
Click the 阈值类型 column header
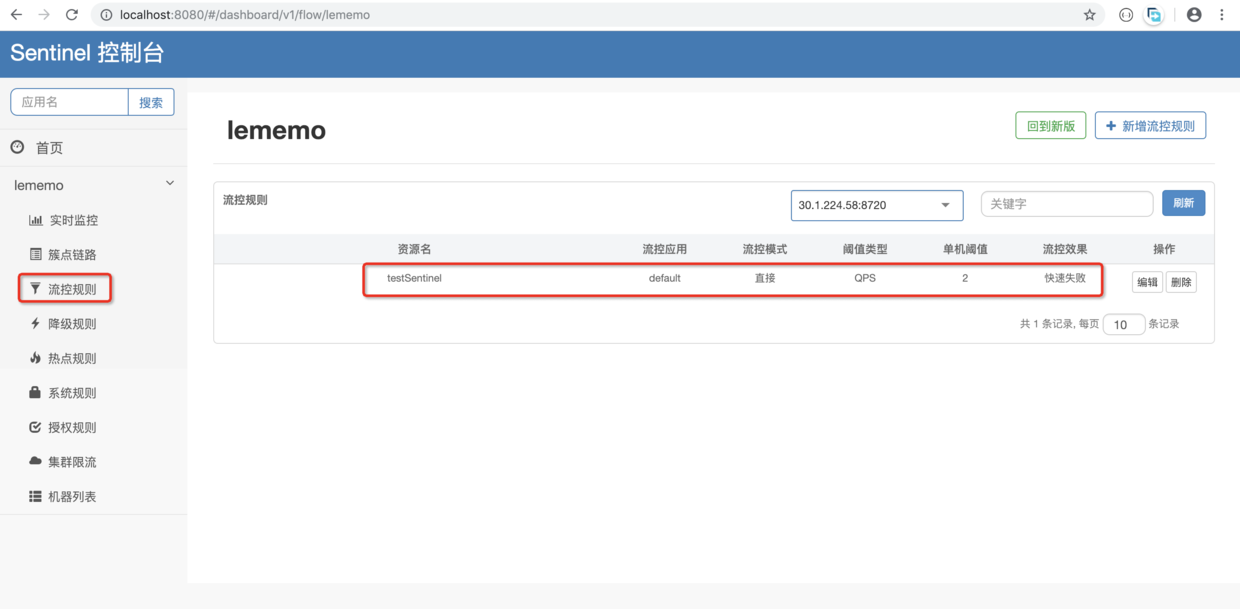click(865, 249)
